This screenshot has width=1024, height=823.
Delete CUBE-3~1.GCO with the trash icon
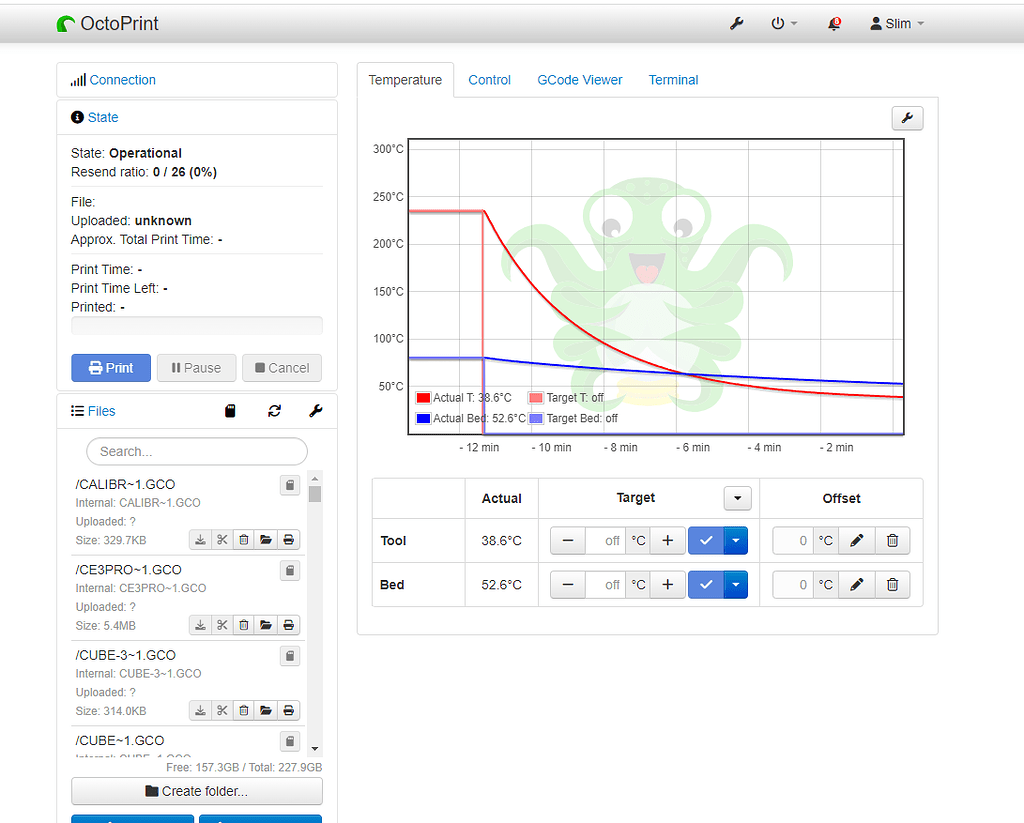pos(243,710)
